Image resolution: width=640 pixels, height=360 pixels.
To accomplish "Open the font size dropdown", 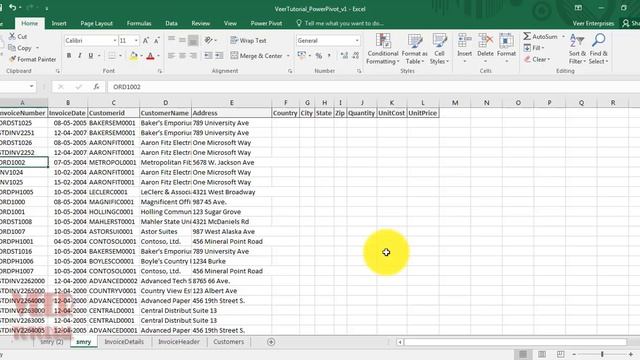I will [136, 40].
